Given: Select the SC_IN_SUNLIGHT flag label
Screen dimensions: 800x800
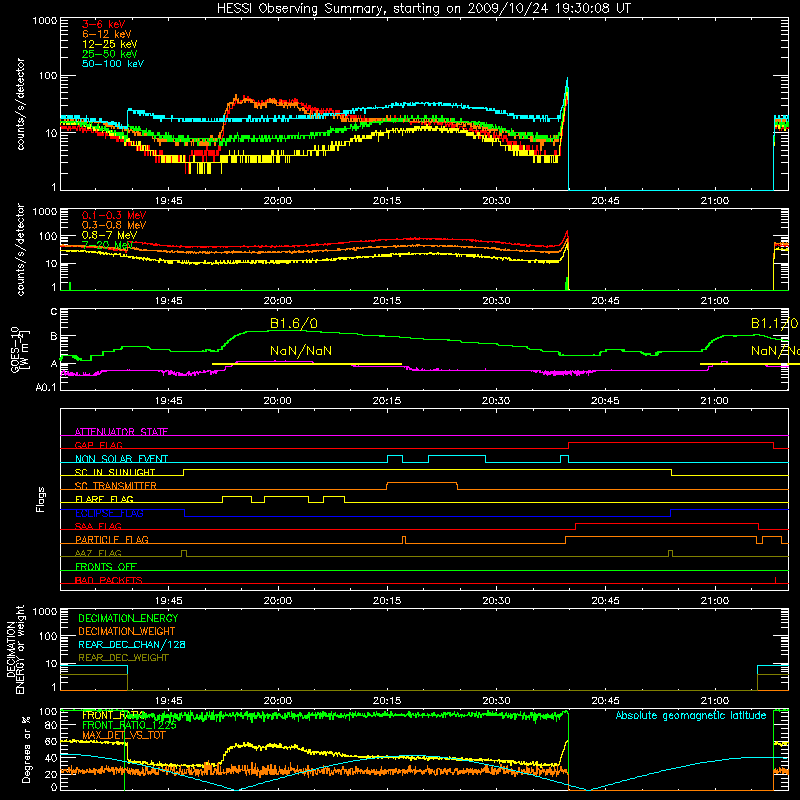Looking at the screenshot, I should [x=115, y=472].
